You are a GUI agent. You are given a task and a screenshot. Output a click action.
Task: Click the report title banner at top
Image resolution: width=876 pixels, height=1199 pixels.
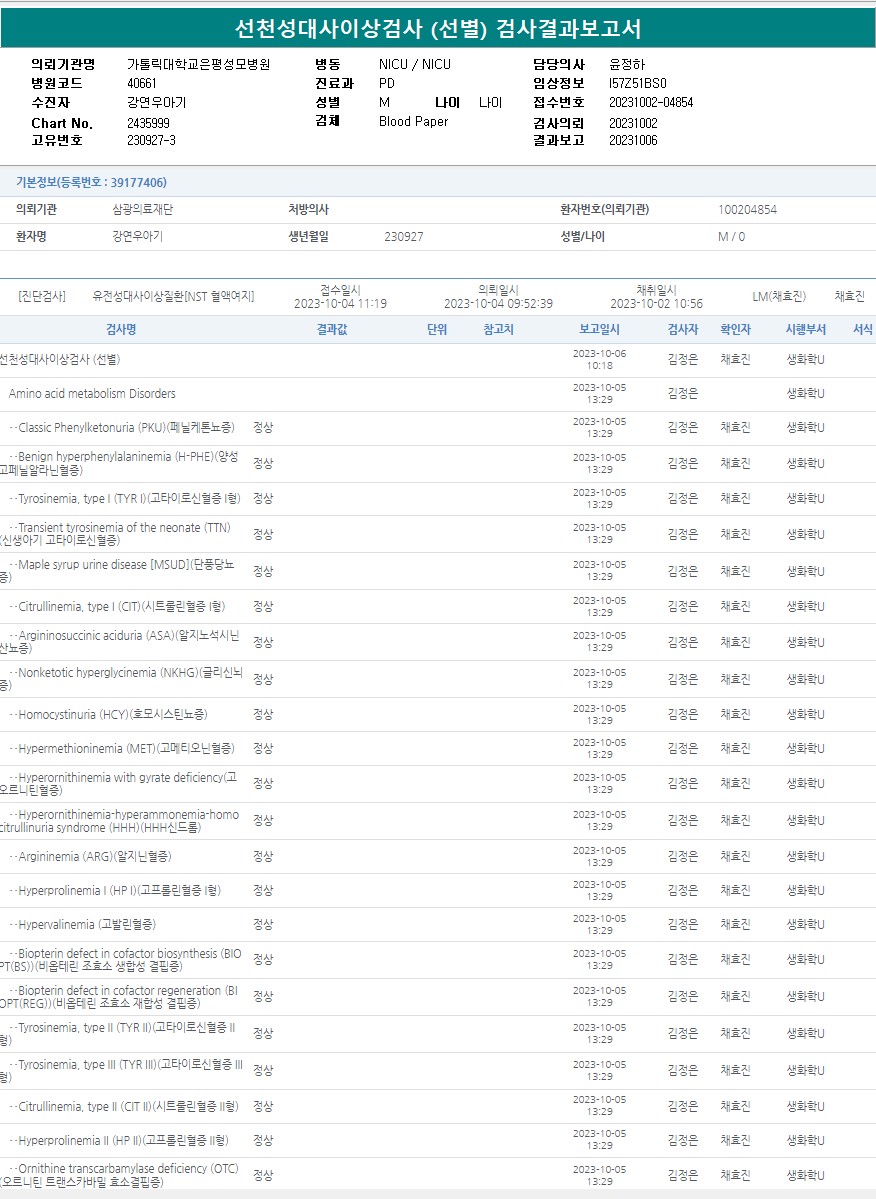(438, 28)
